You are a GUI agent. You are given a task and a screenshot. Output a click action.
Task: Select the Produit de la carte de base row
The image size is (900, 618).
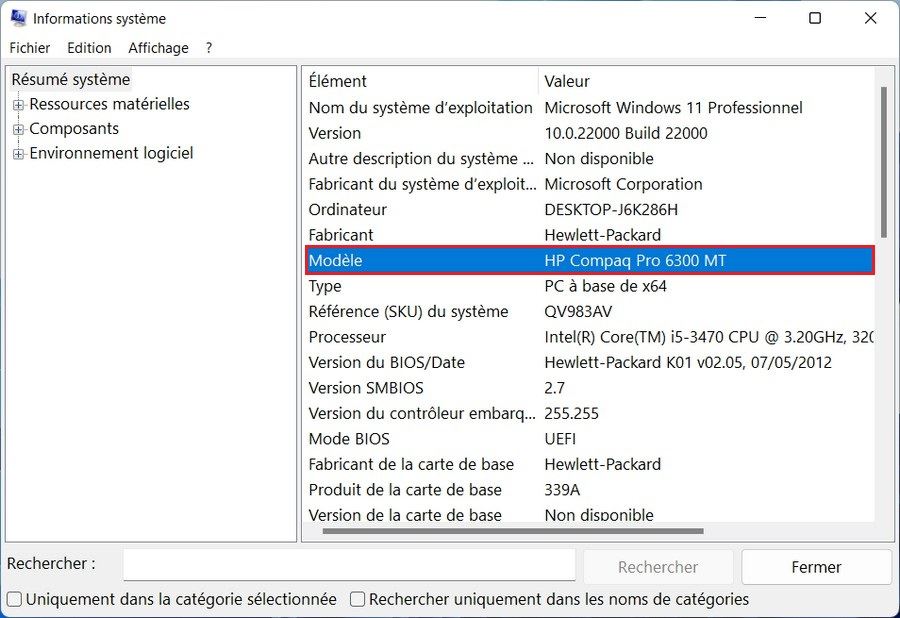(589, 489)
